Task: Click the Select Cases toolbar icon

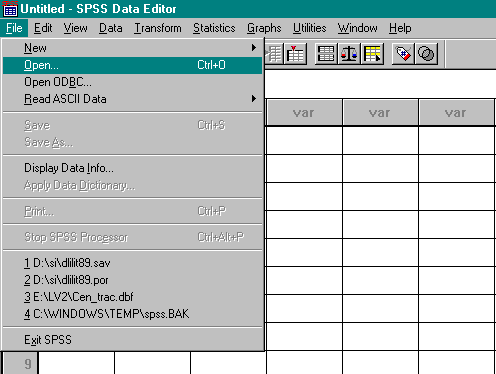Action: [x=372, y=54]
